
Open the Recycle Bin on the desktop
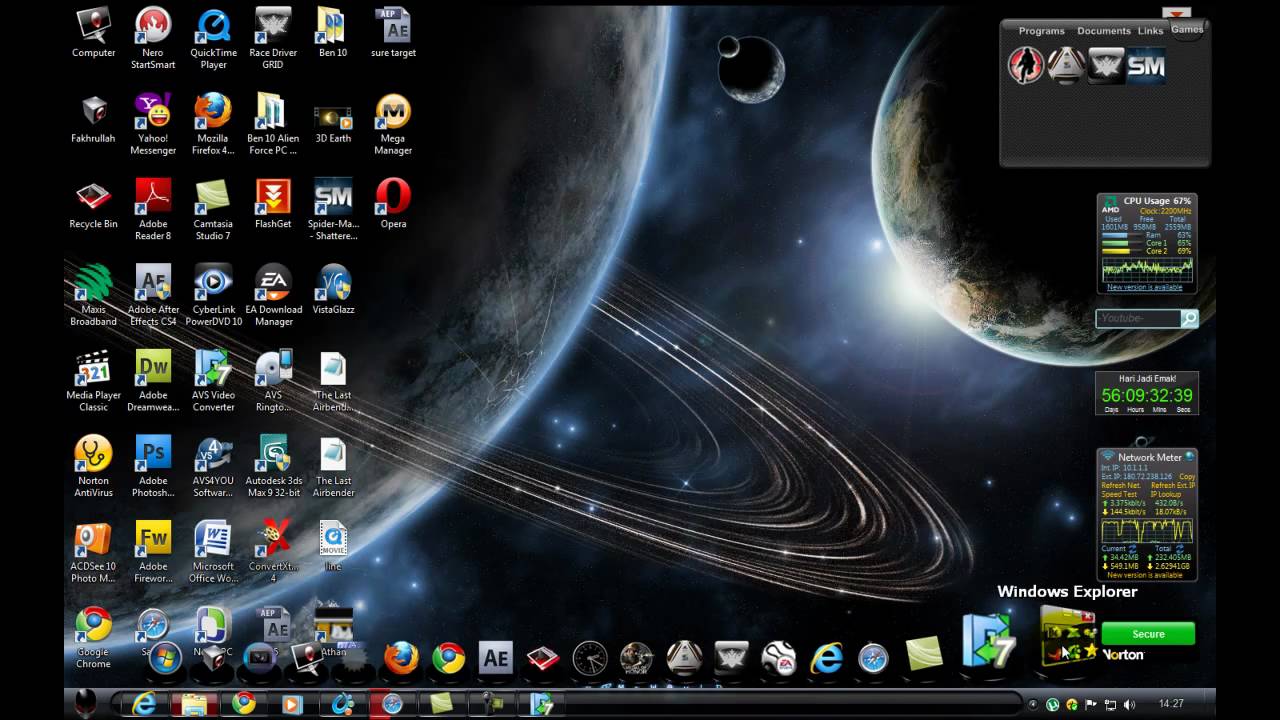click(x=93, y=205)
